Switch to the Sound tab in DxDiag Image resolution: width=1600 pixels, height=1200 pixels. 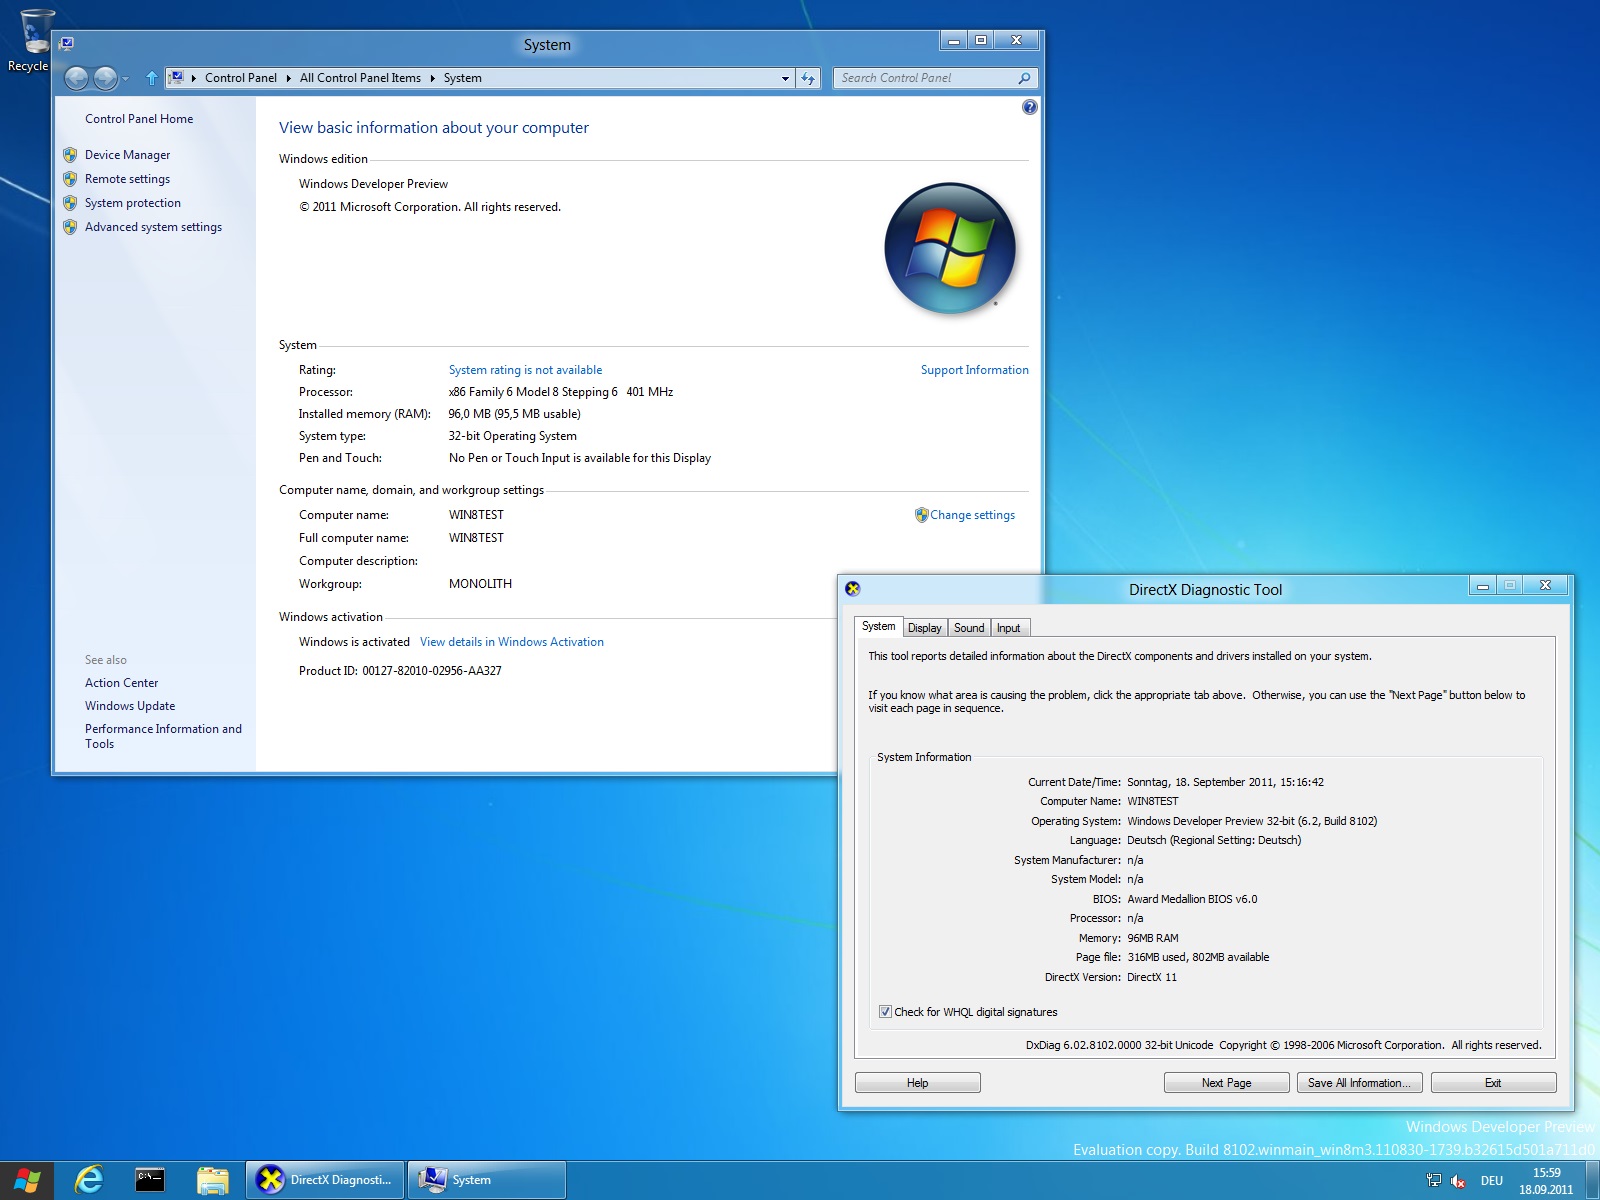click(968, 628)
